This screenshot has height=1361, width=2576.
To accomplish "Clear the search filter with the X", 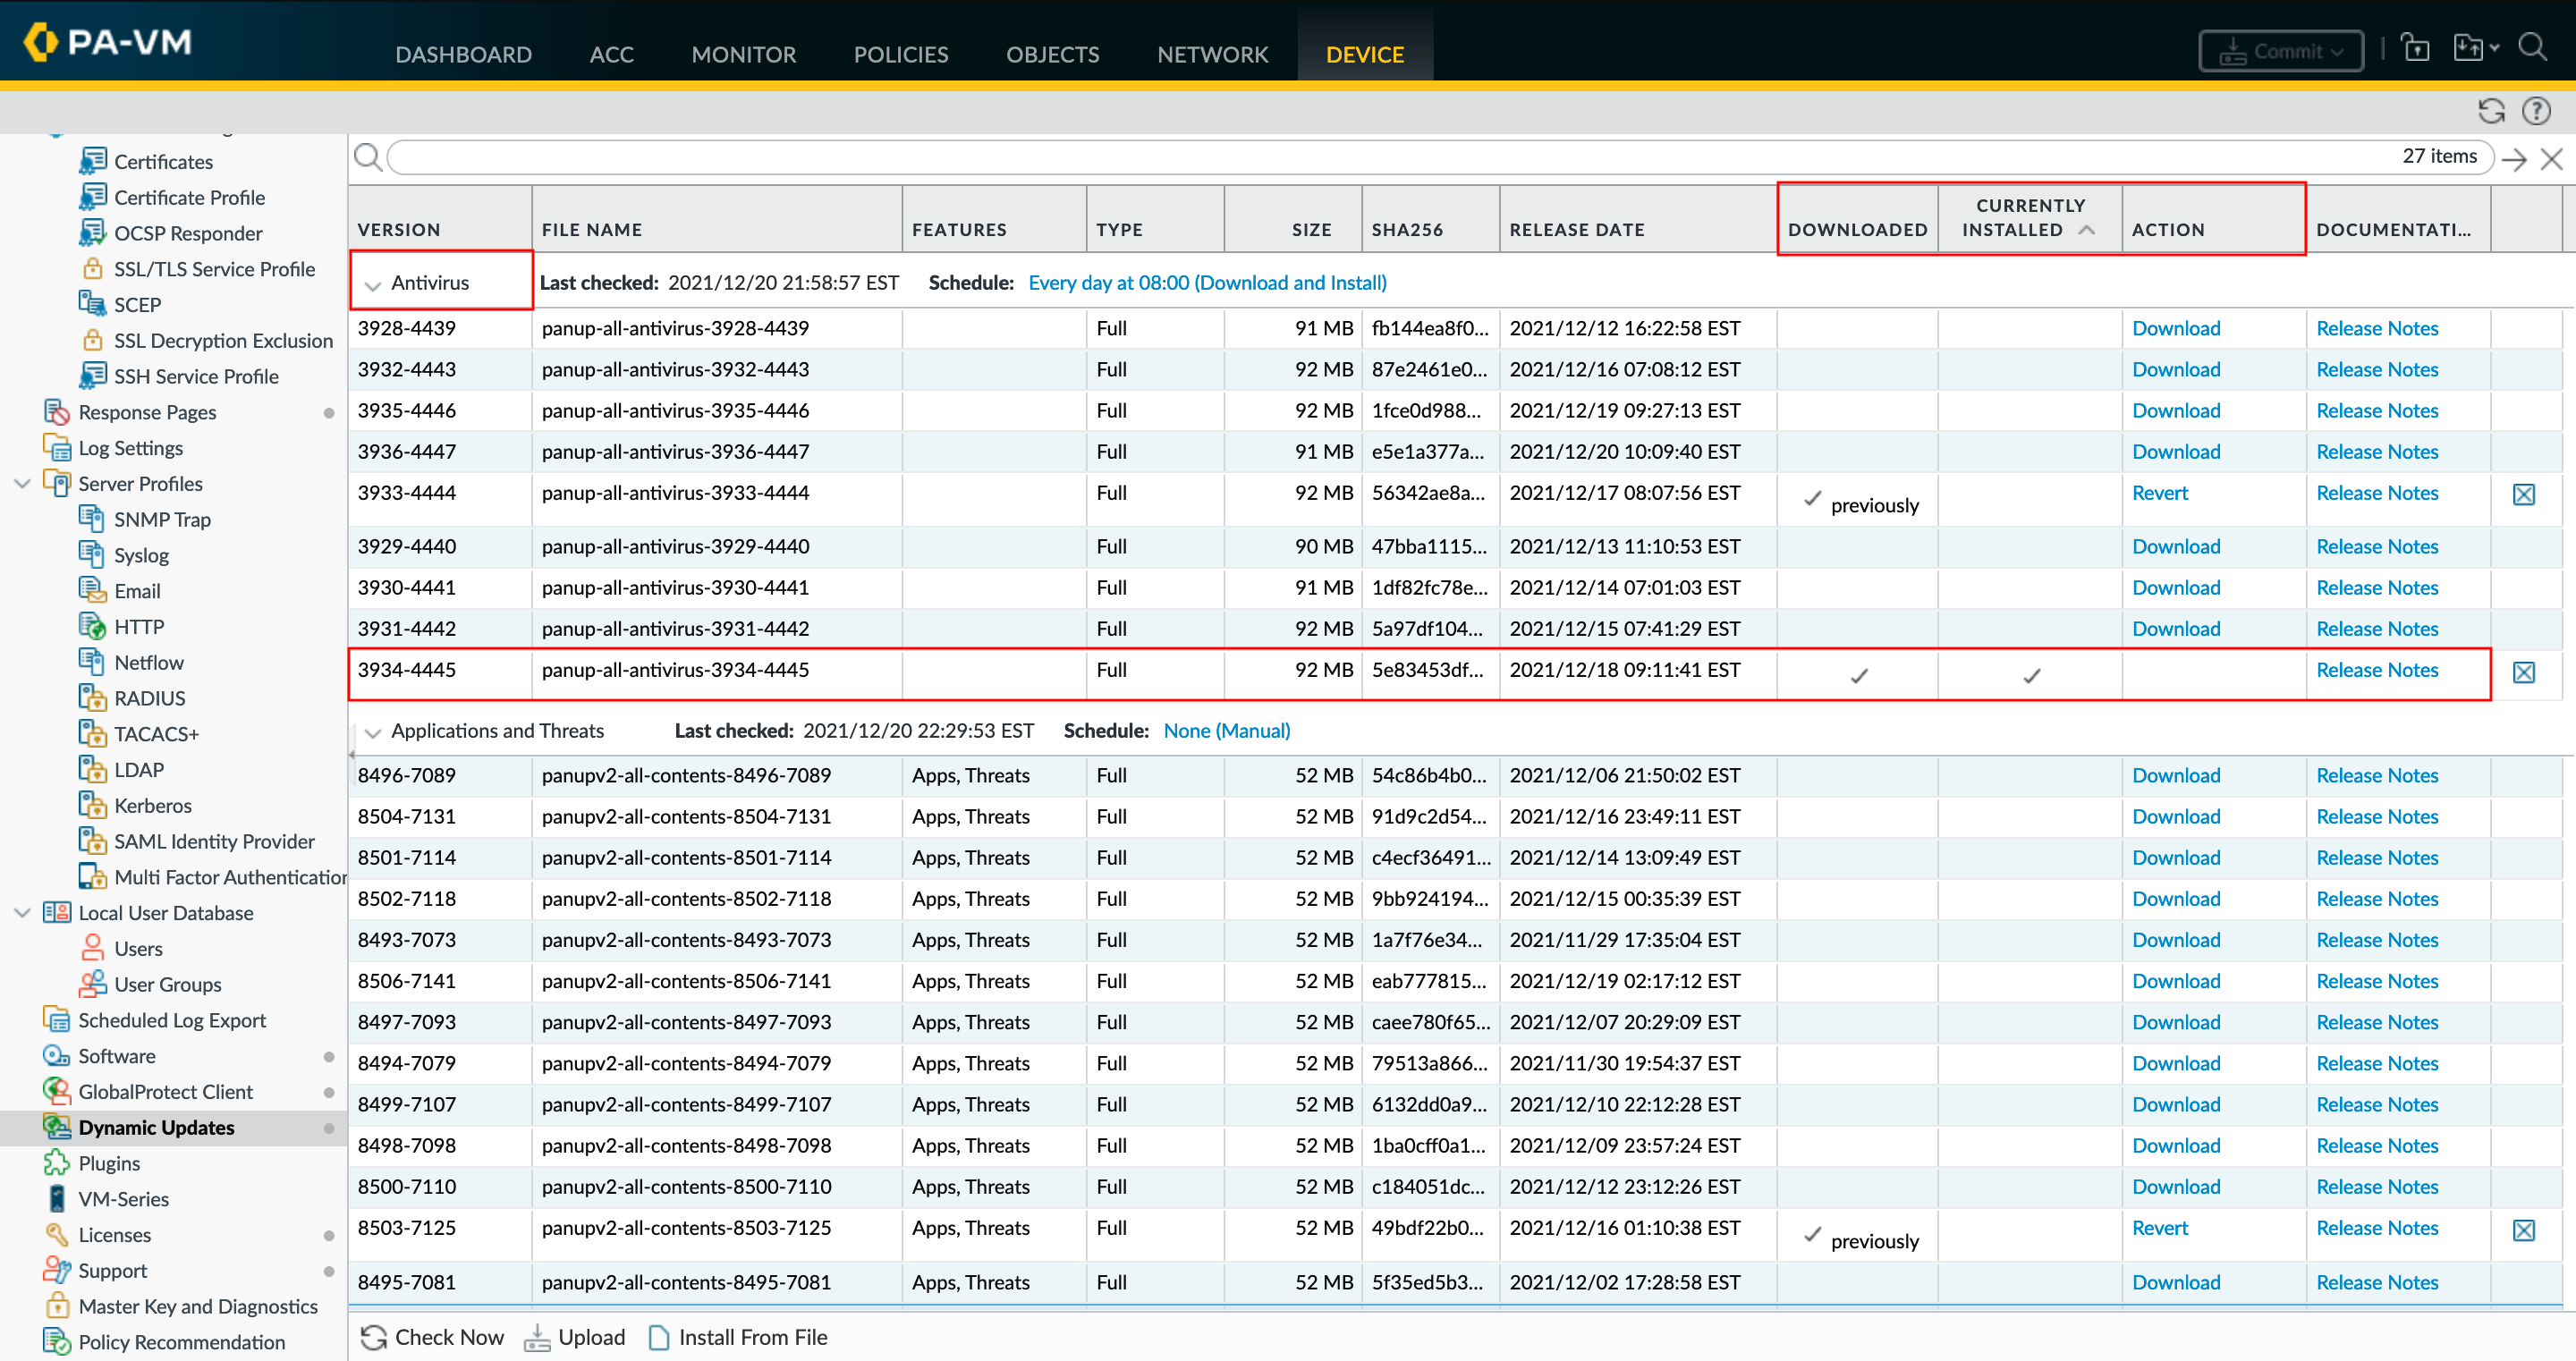I will click(x=2551, y=159).
